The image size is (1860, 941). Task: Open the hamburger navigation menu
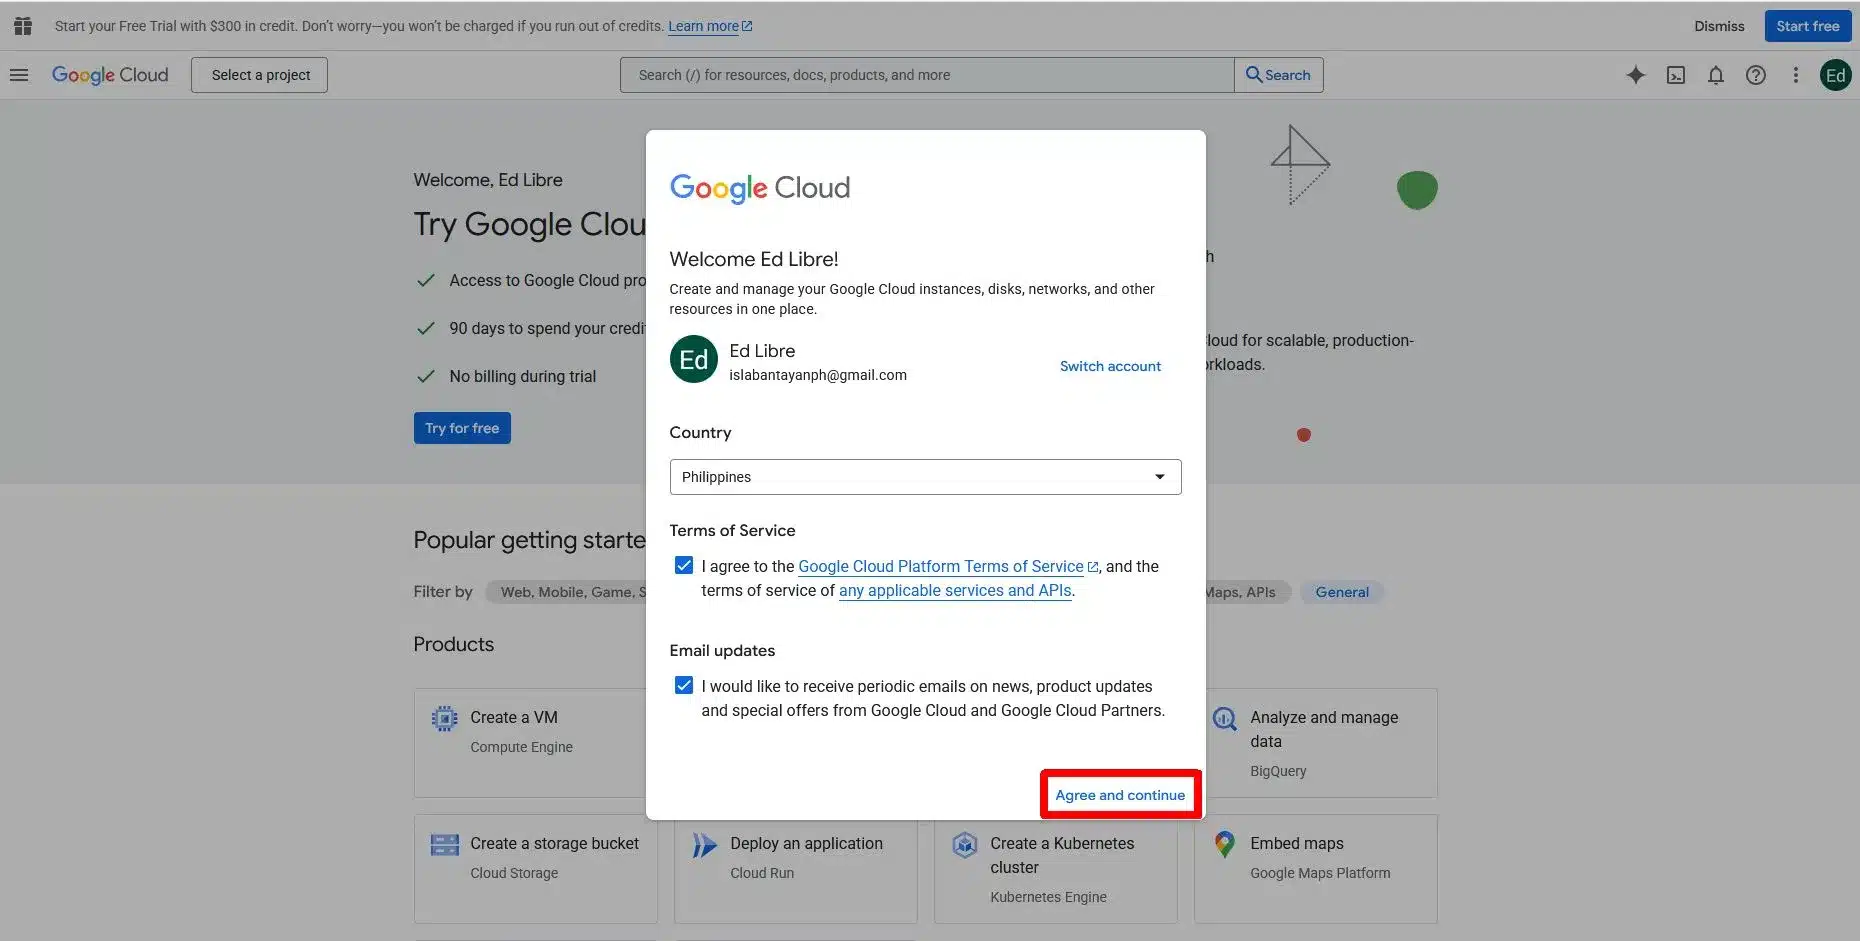tap(19, 75)
